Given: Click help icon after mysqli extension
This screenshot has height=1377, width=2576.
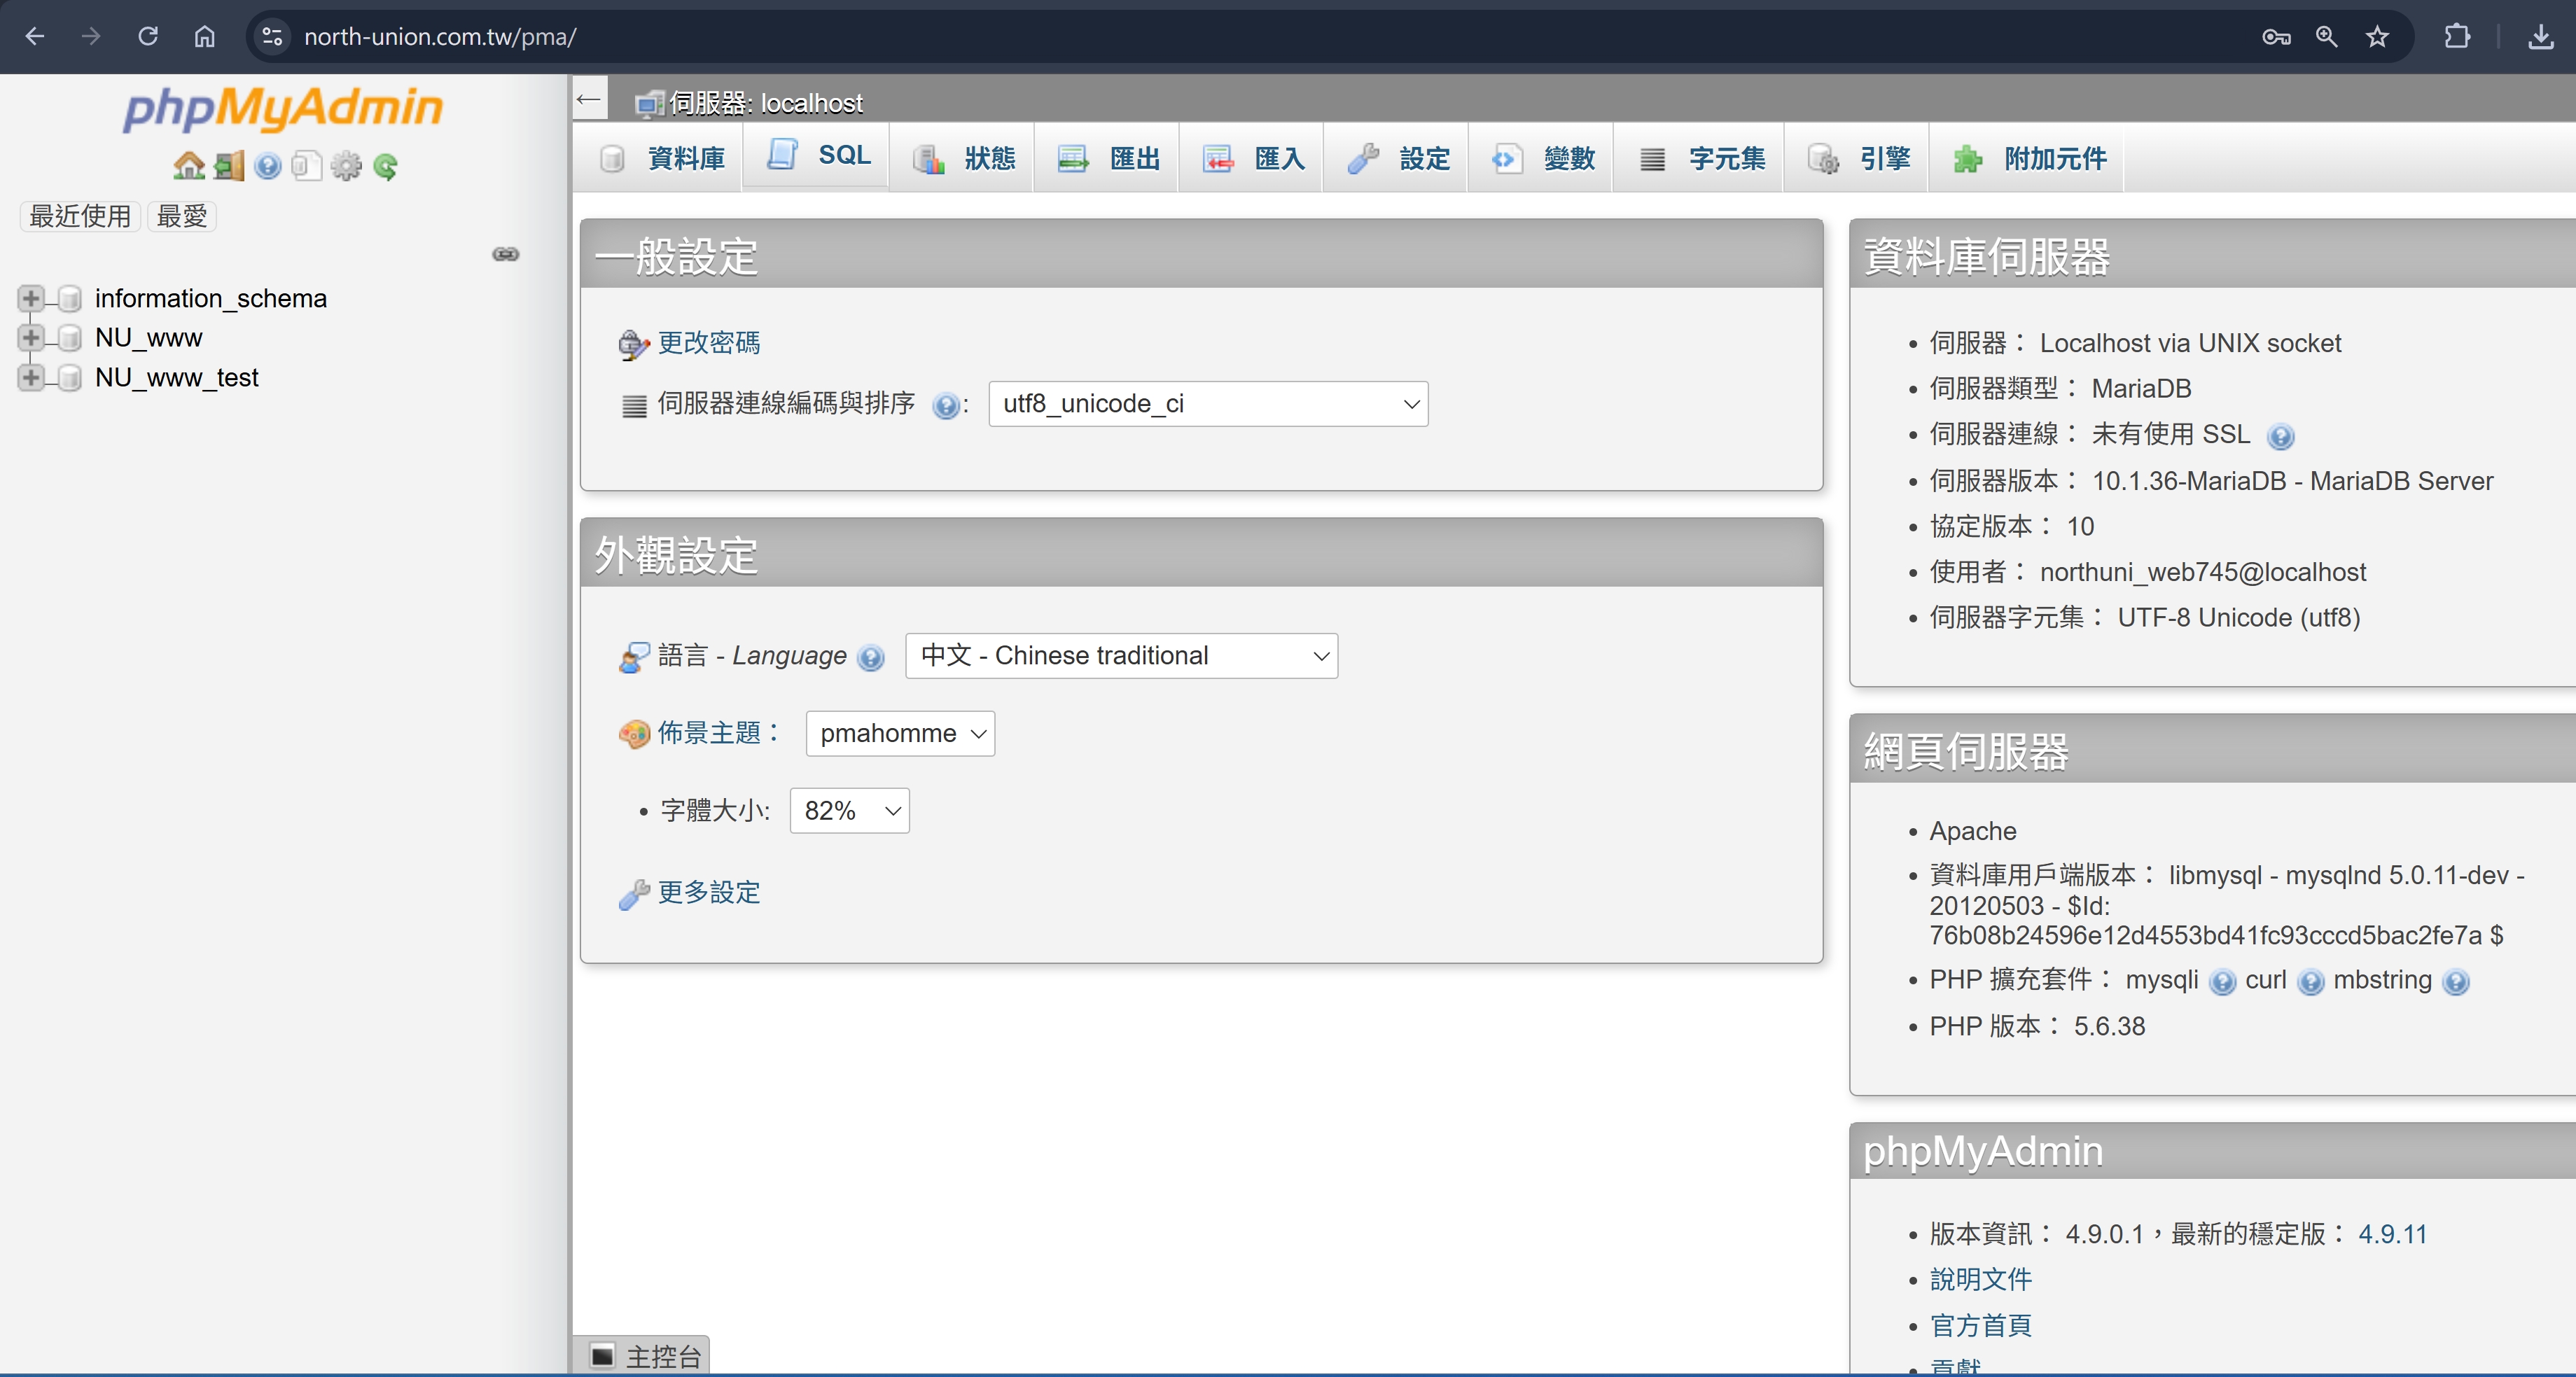Looking at the screenshot, I should (2222, 982).
